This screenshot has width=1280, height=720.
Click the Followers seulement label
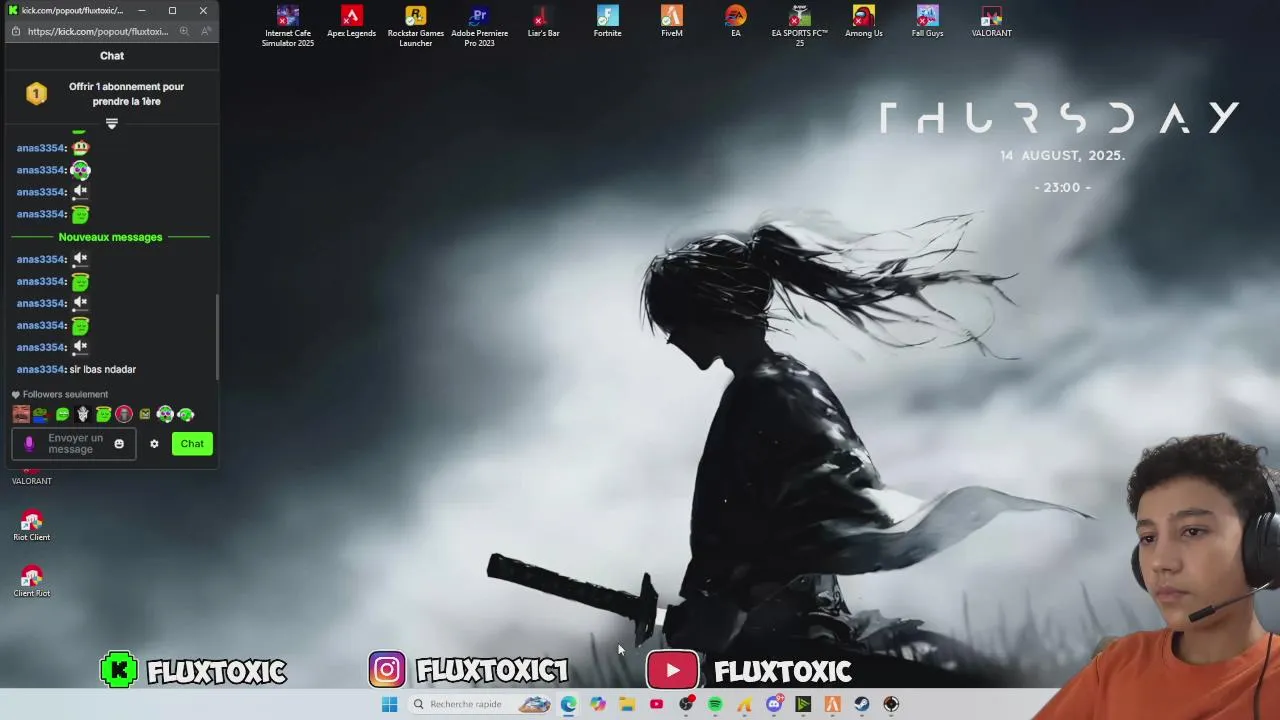(x=65, y=394)
